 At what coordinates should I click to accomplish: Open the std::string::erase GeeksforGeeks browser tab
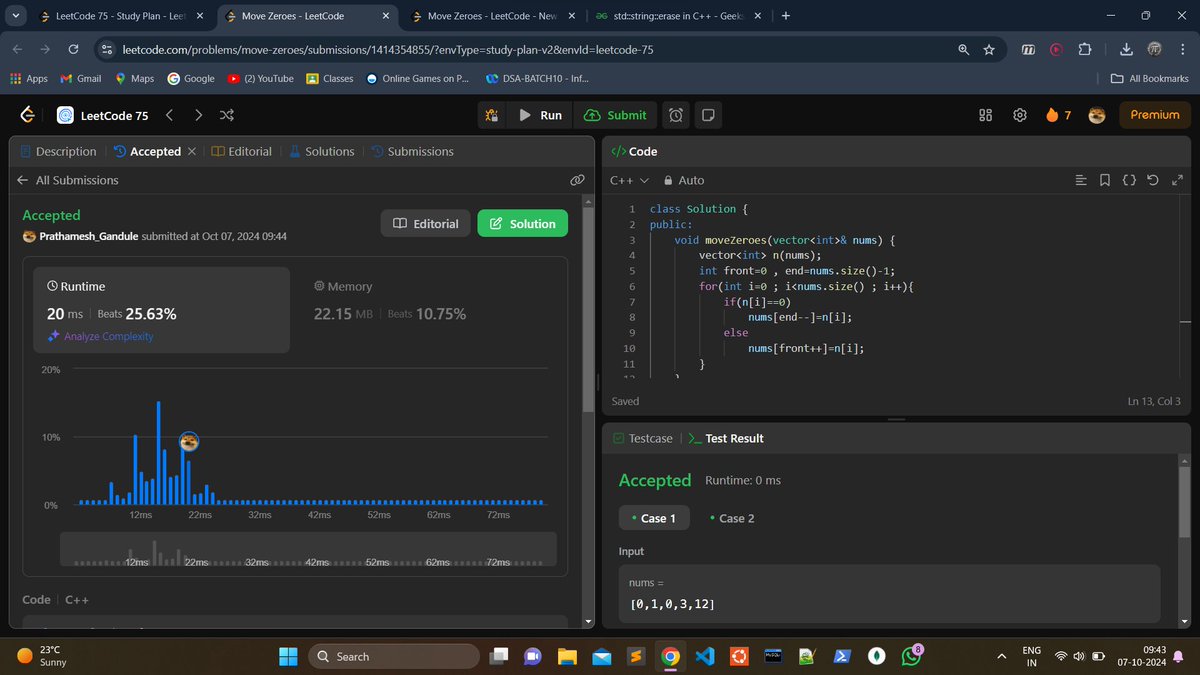tap(676, 16)
